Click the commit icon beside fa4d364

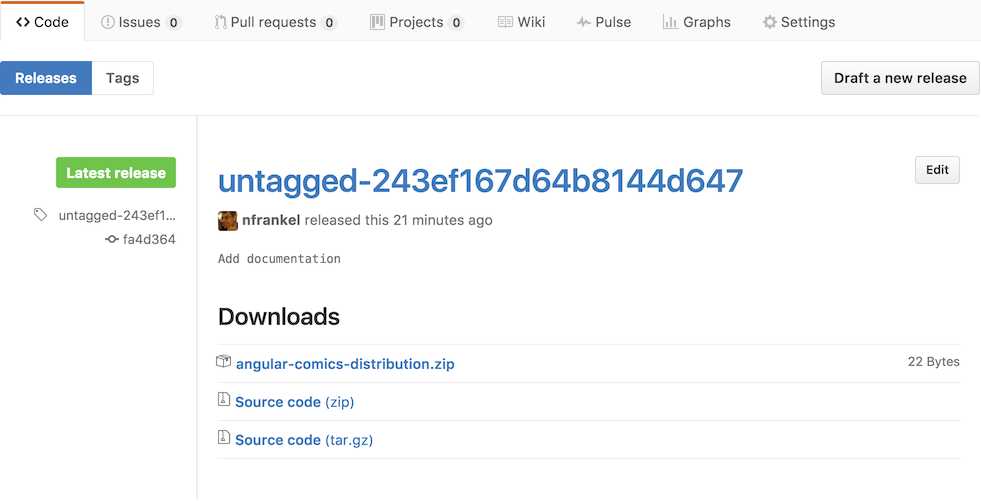click(x=112, y=239)
